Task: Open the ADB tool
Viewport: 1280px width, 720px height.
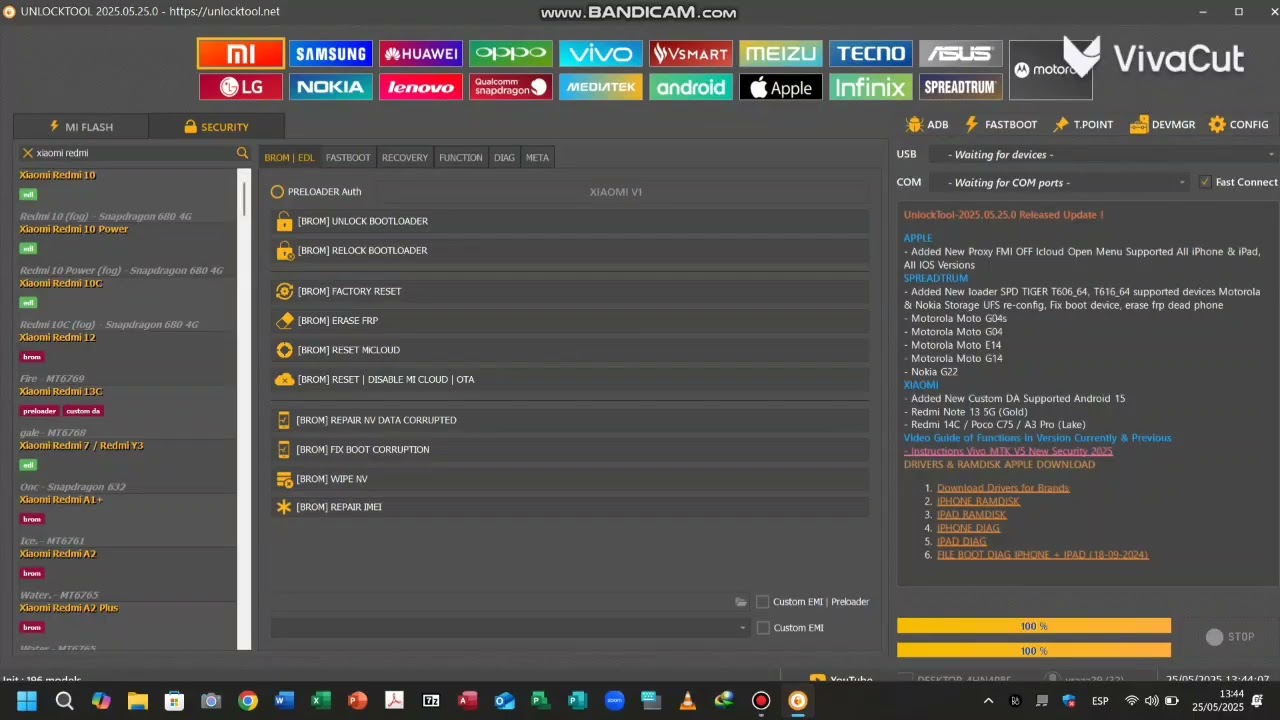Action: [x=927, y=125]
